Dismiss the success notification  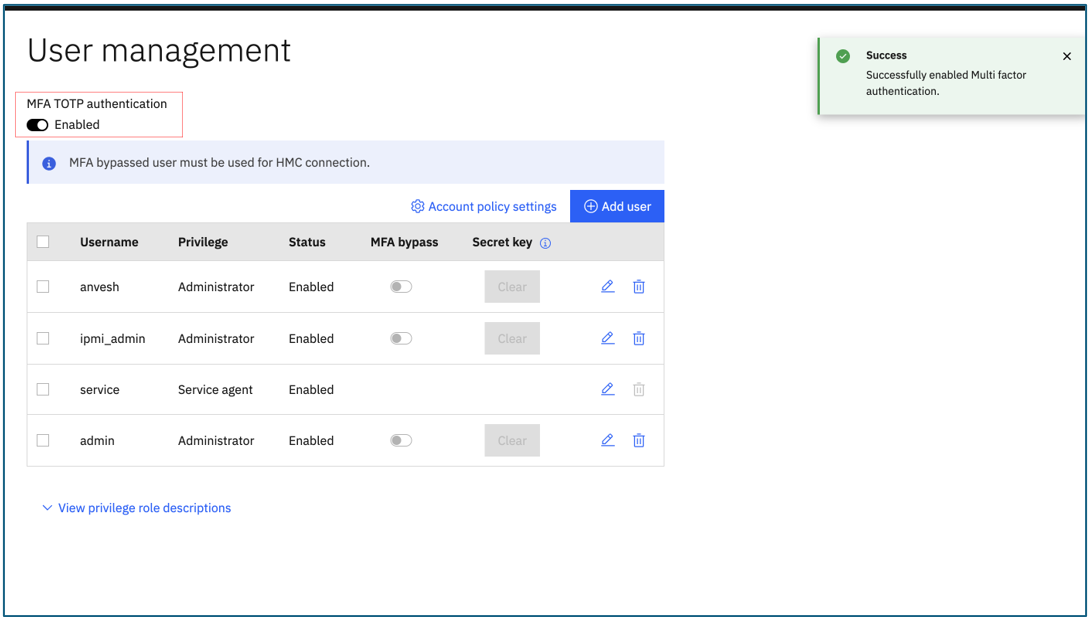click(x=1067, y=56)
